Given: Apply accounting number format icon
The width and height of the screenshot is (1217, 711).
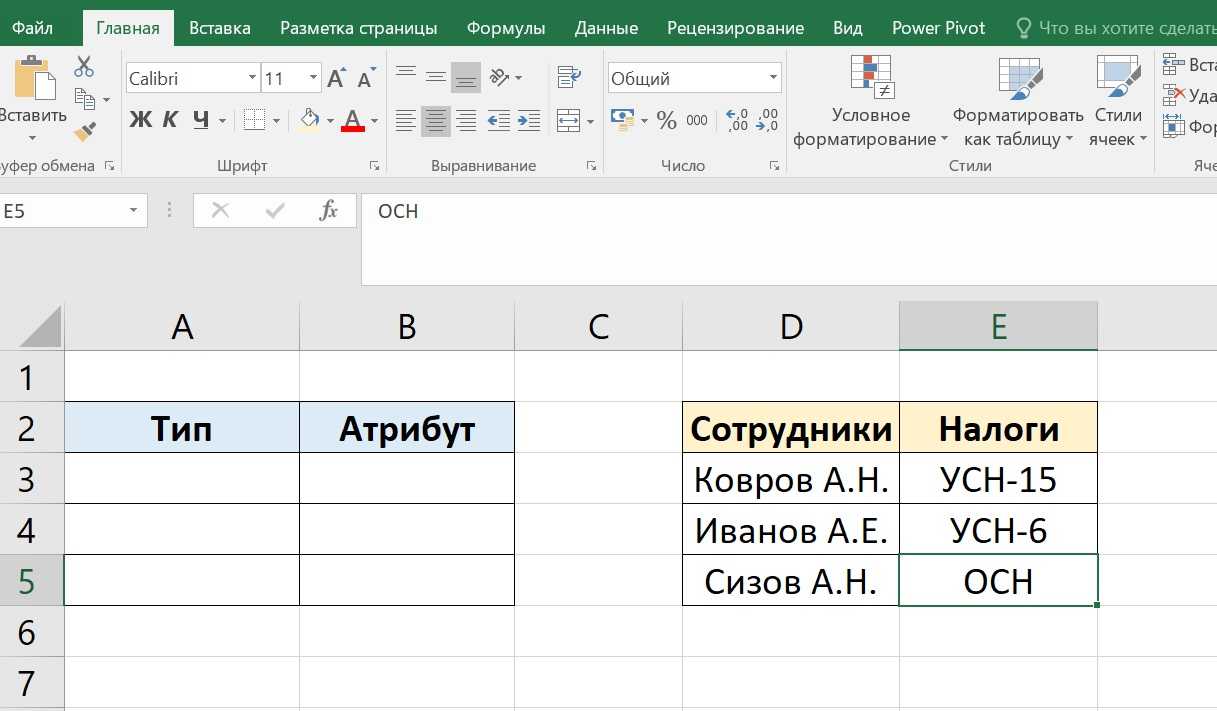Looking at the screenshot, I should [x=622, y=121].
